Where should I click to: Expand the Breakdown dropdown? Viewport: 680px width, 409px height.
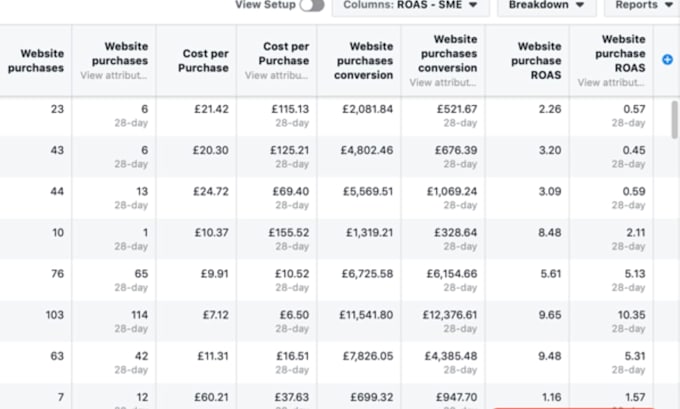click(x=546, y=6)
